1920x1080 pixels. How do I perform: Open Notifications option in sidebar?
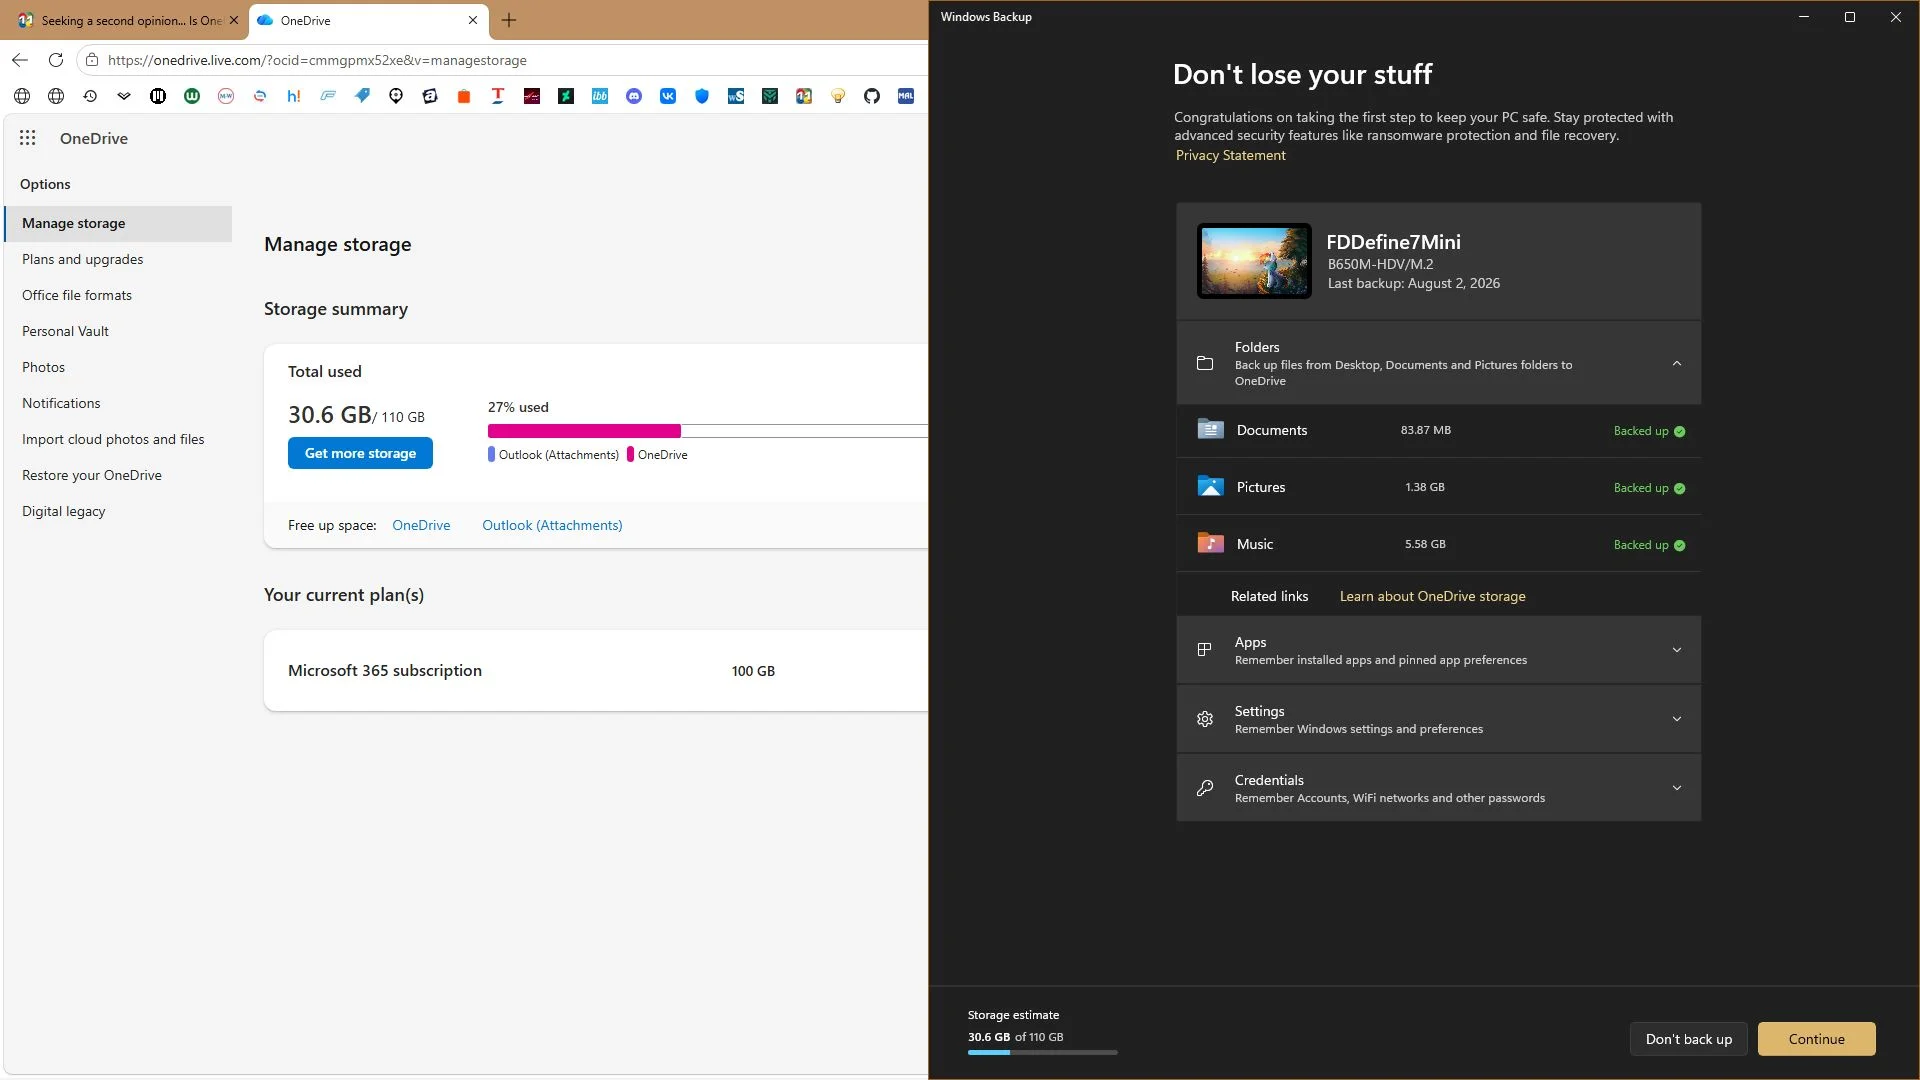pos(118,403)
